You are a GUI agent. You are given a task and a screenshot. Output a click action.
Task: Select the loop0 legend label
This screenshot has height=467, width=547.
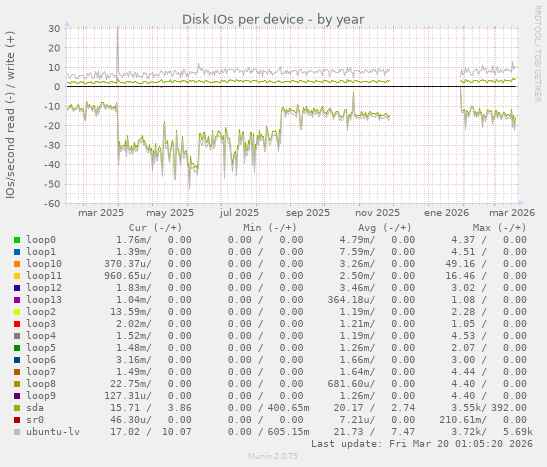[41, 240]
